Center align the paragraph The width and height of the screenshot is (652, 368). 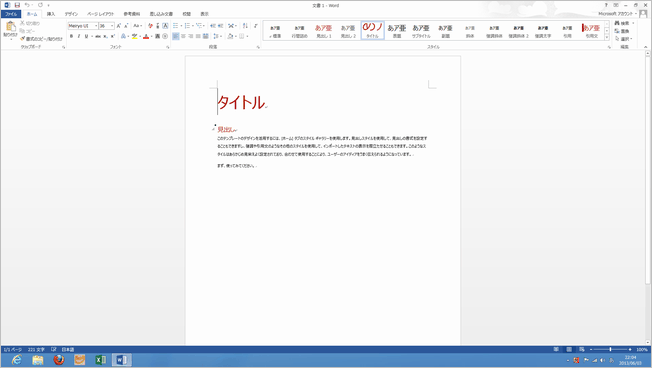click(x=183, y=37)
